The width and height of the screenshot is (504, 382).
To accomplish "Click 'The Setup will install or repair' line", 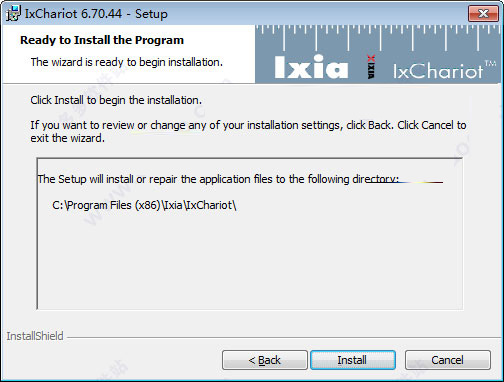I will click(218, 179).
